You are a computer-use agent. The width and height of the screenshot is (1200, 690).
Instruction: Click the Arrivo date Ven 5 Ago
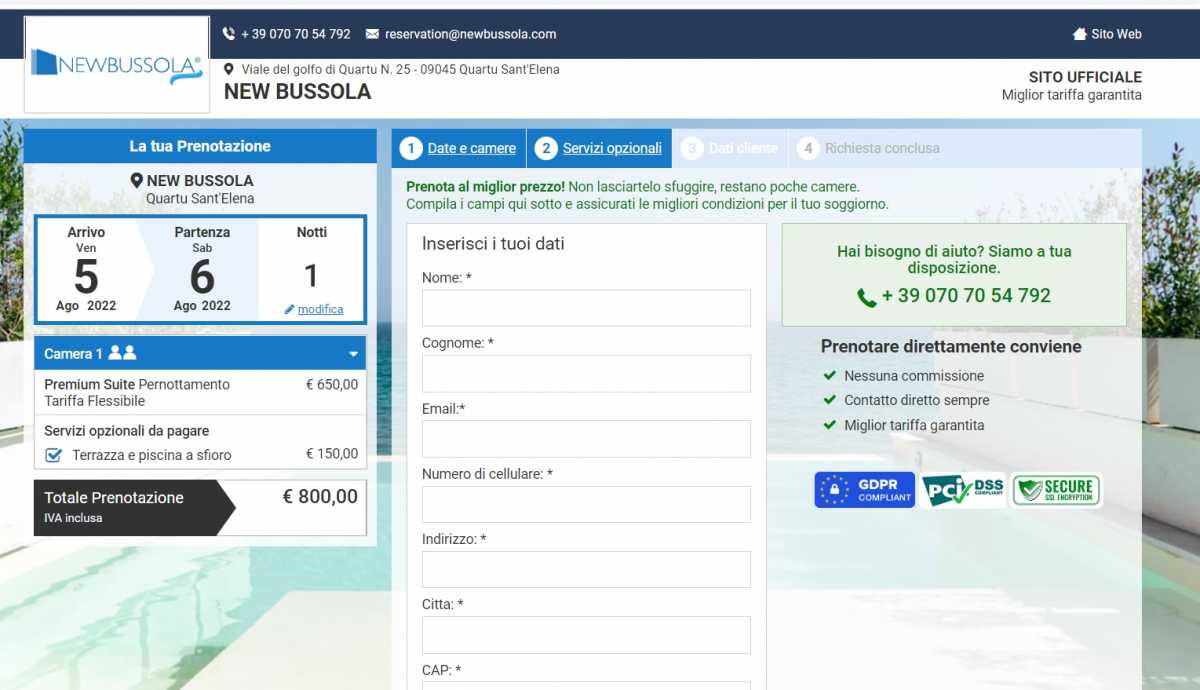click(x=86, y=269)
